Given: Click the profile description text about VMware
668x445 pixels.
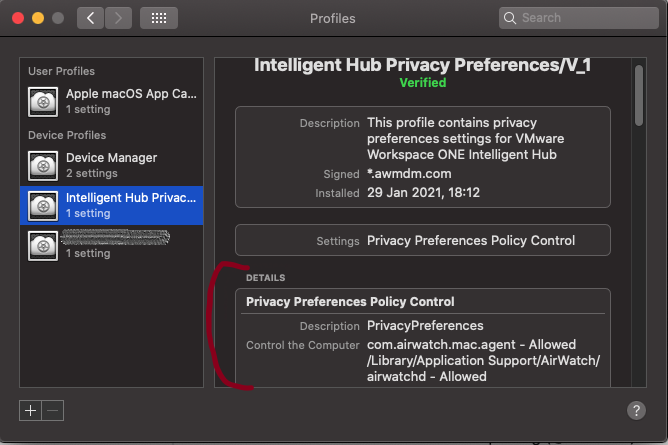Looking at the screenshot, I should [x=465, y=138].
